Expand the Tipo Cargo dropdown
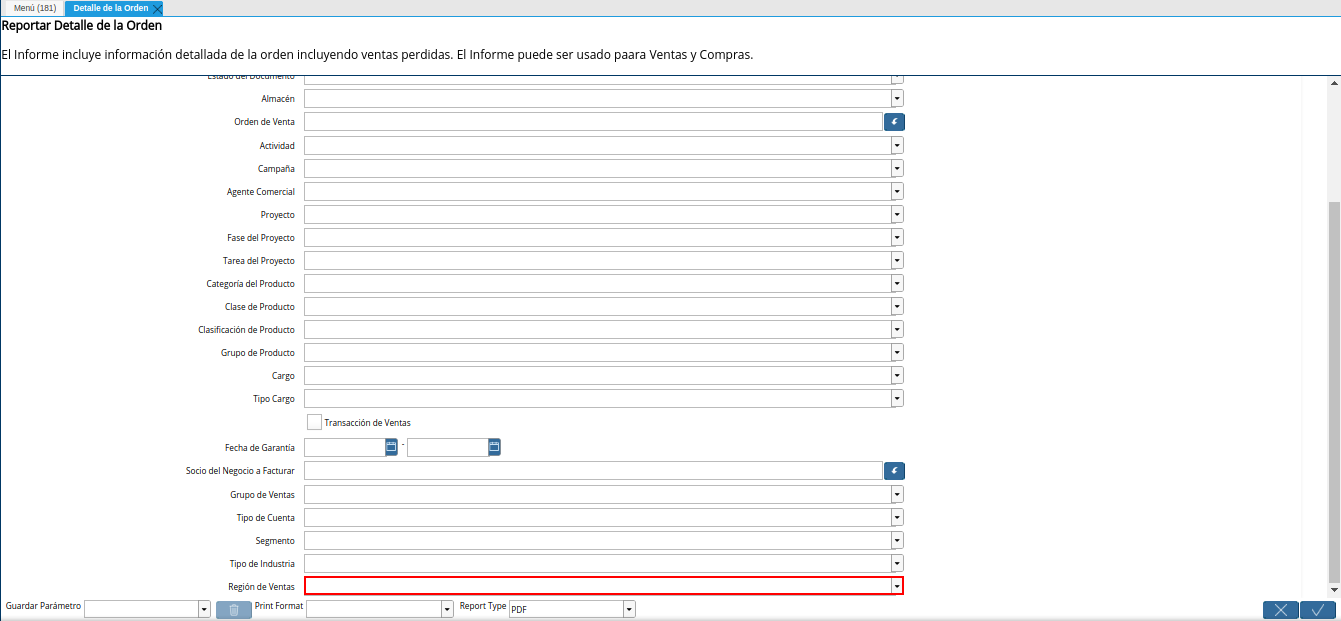 pyautogui.click(x=897, y=399)
